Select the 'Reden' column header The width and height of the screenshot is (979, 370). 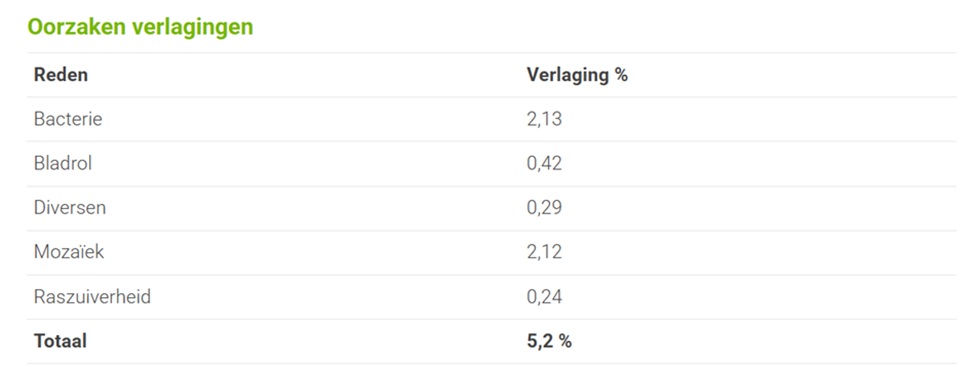tap(61, 75)
